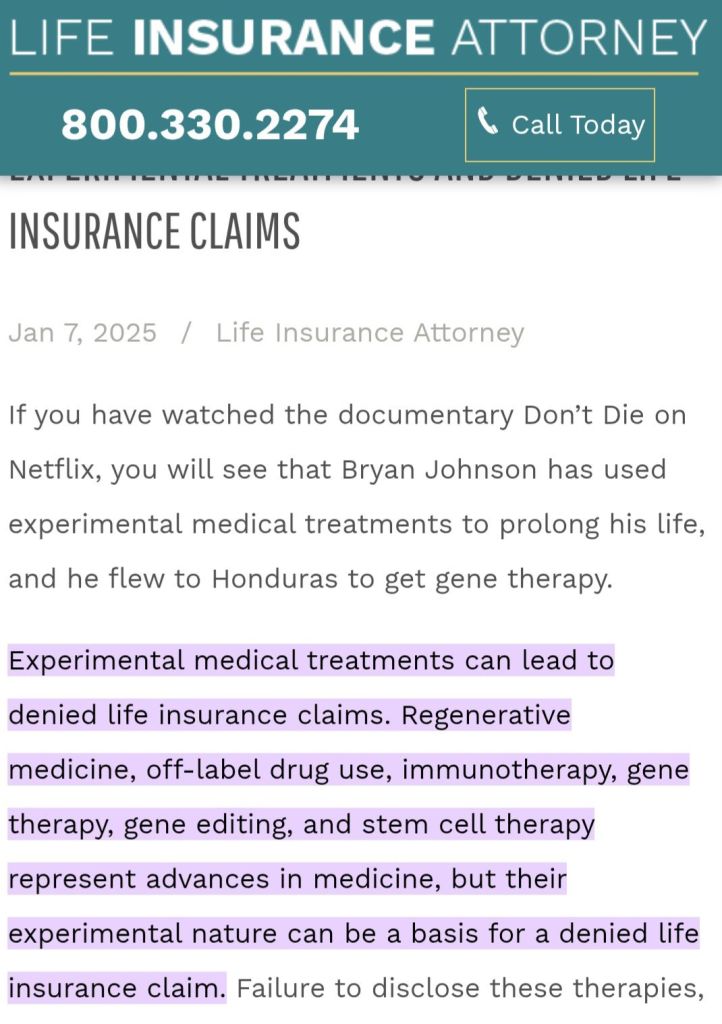Open the Life Insurance Attorney author link
This screenshot has width=722, height=1024.
369,333
